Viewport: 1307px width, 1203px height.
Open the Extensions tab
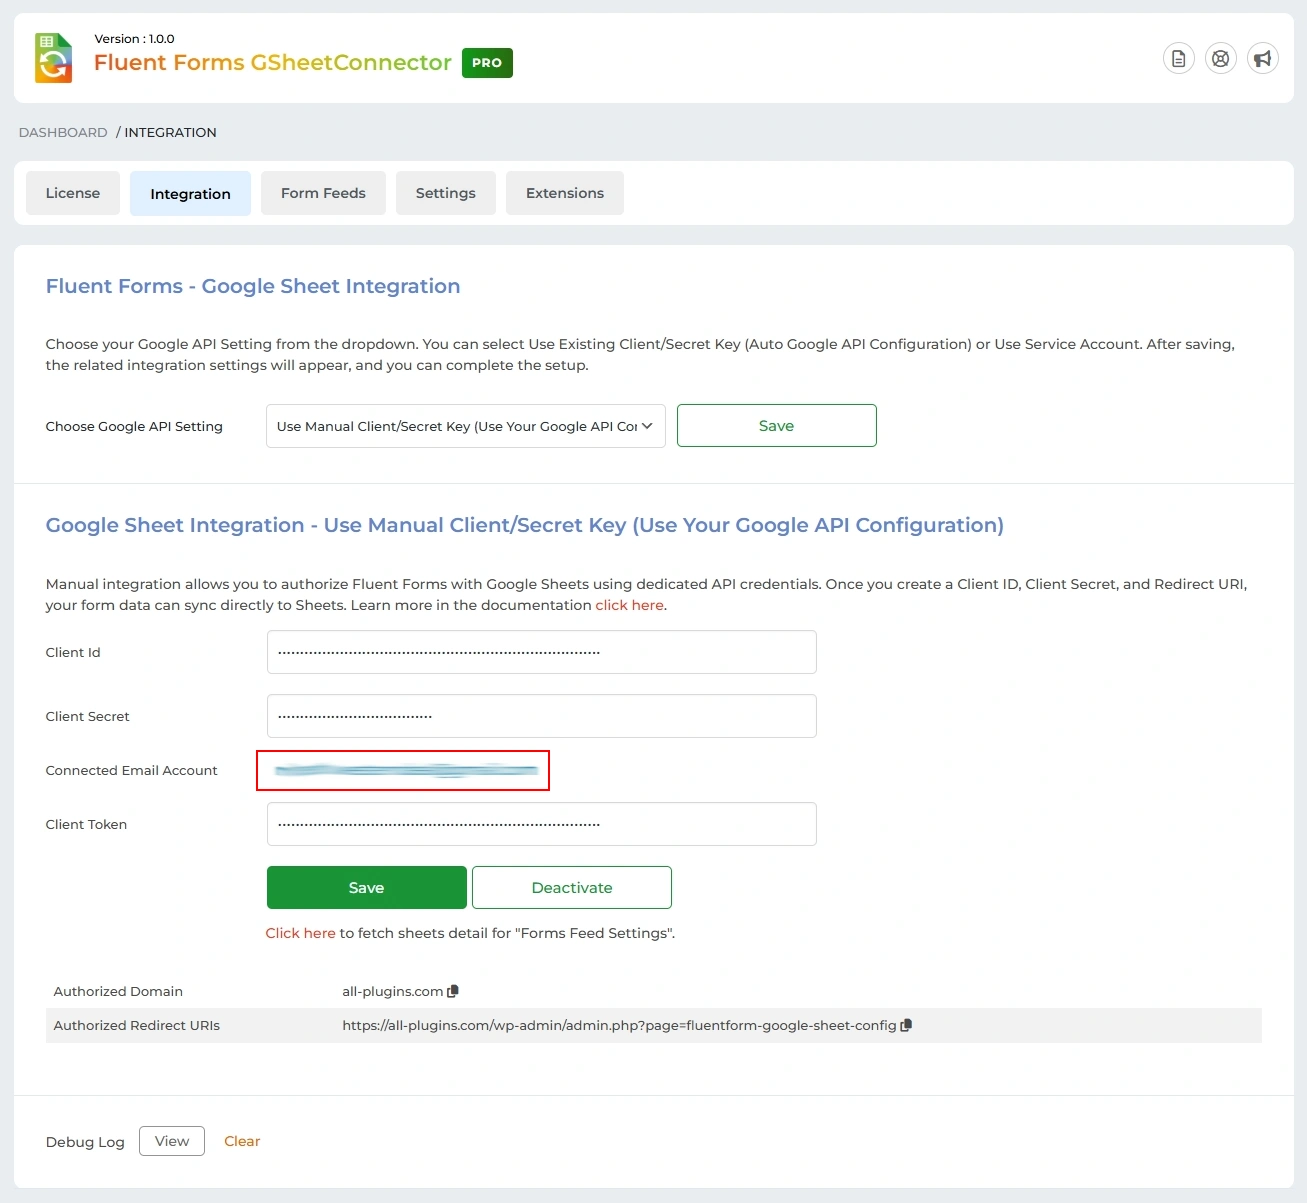click(564, 192)
